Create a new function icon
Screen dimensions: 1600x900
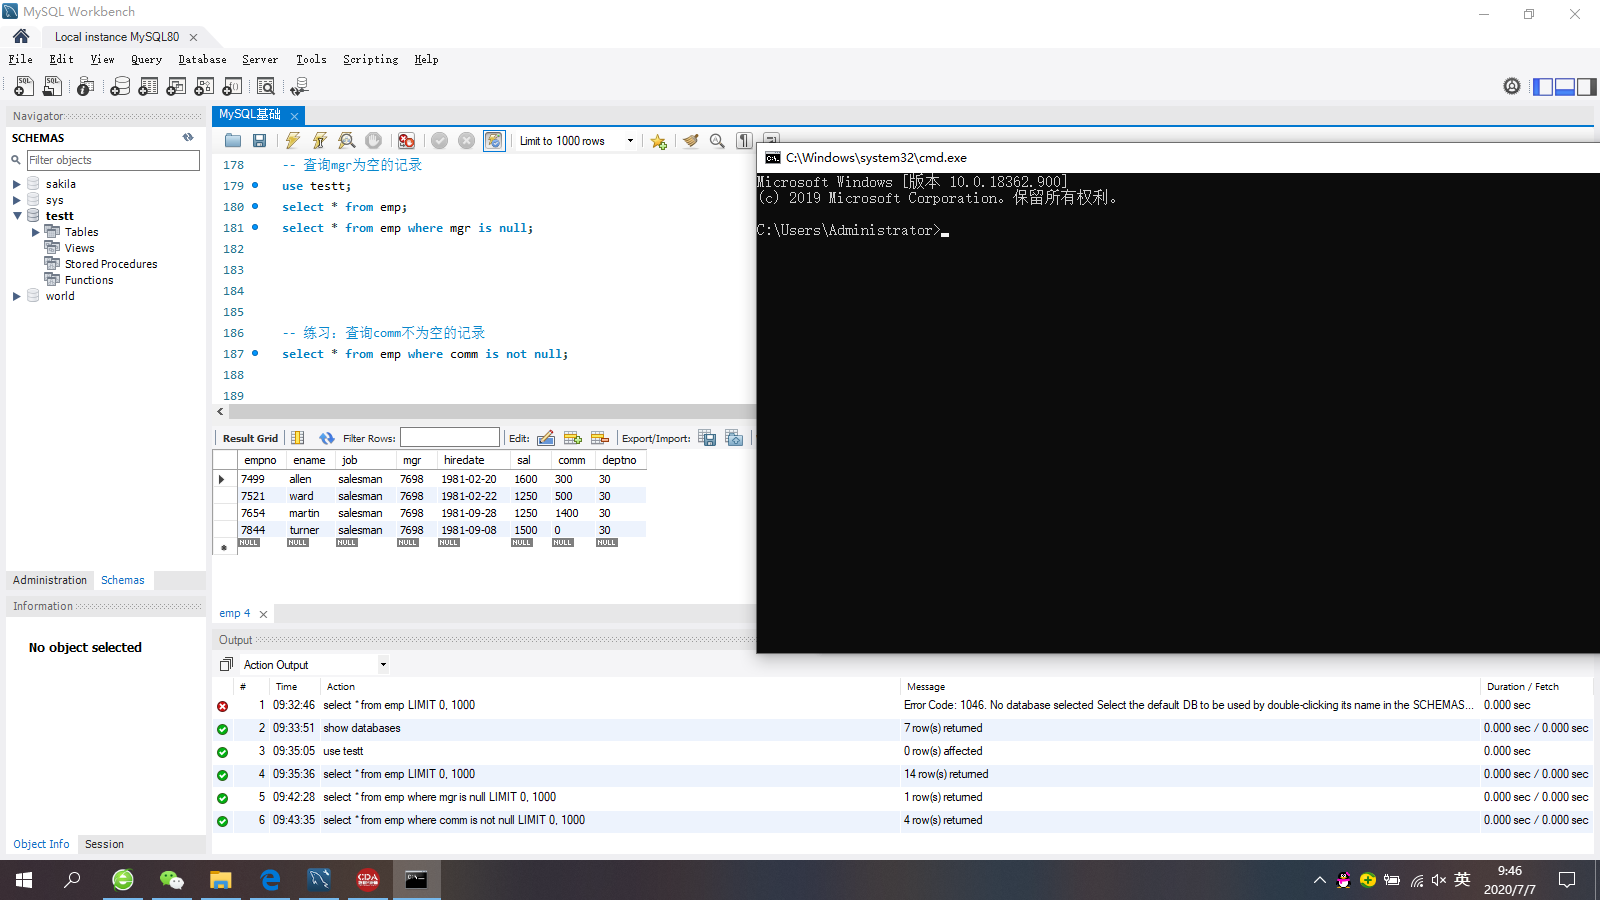point(232,87)
